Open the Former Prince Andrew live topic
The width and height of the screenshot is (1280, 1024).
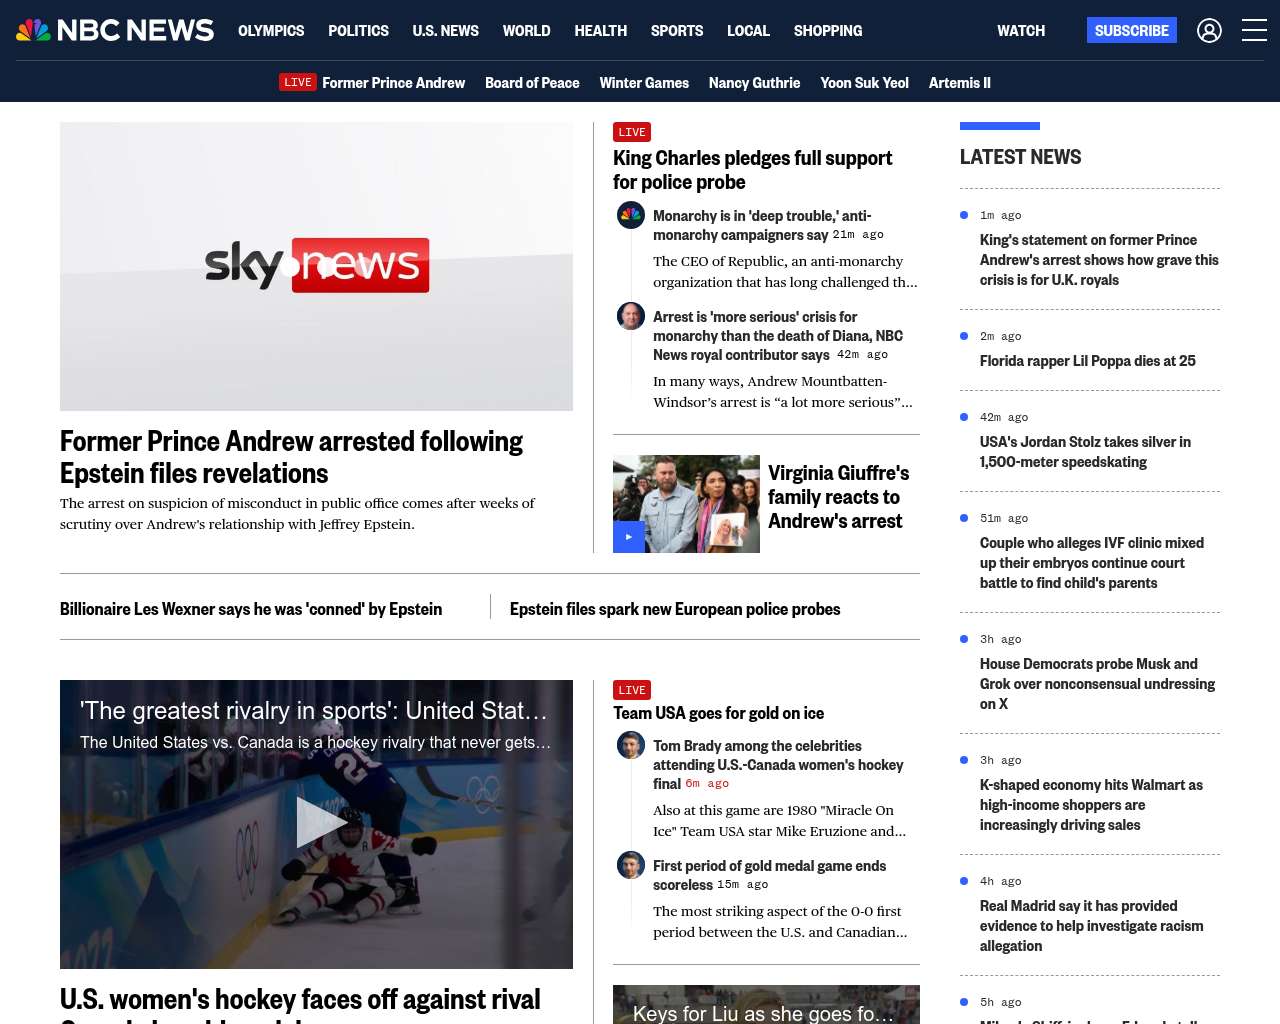tap(393, 83)
